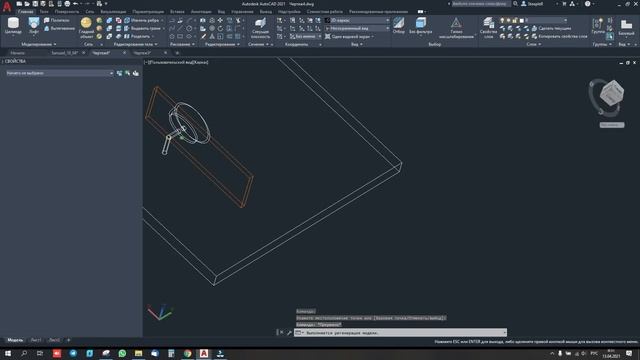Expand the Layers (Слои) panel
The width and height of the screenshot is (640, 360).
[534, 44]
